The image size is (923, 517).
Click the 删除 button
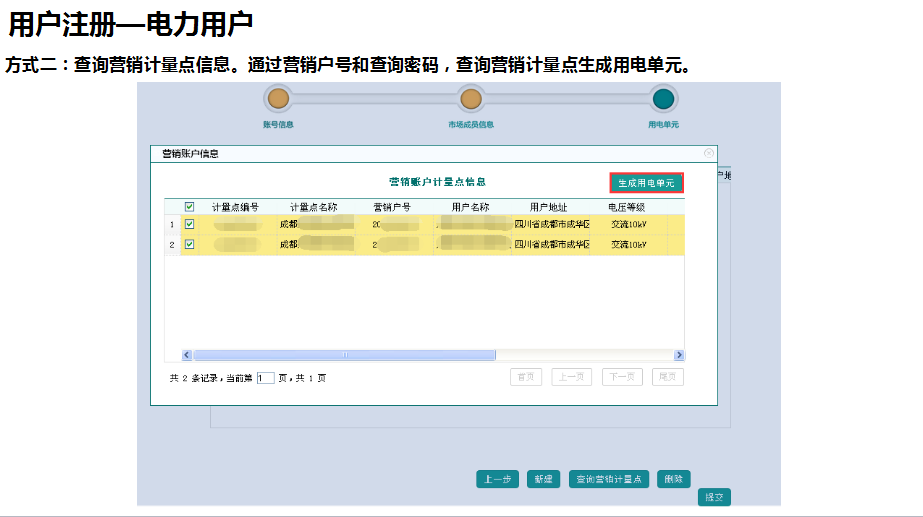(674, 479)
